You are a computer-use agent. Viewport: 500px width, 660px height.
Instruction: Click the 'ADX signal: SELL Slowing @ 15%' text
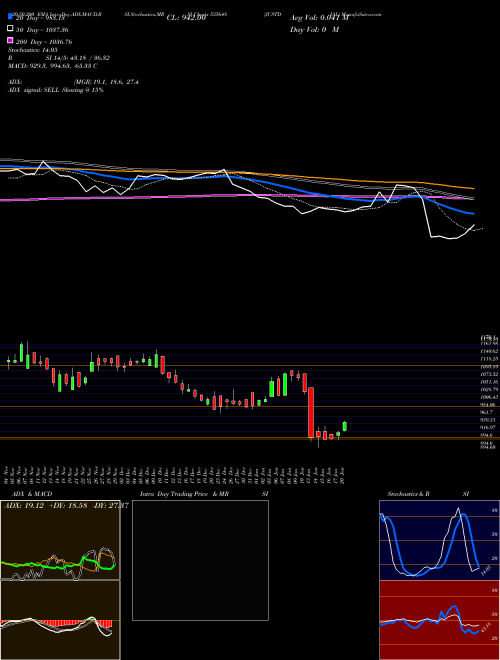[x=56, y=90]
